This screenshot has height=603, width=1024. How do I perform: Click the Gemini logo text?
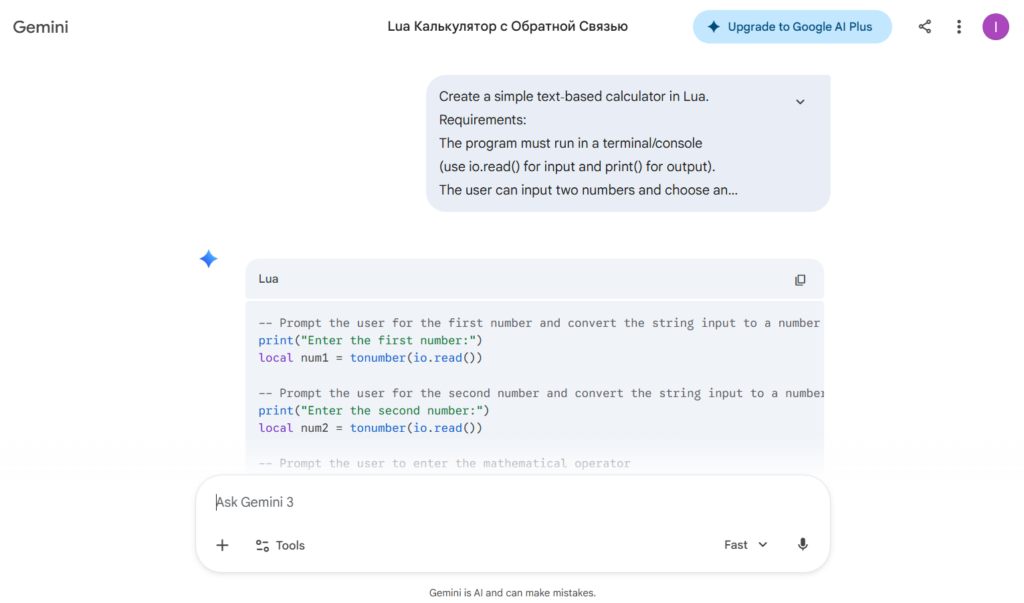(x=40, y=27)
